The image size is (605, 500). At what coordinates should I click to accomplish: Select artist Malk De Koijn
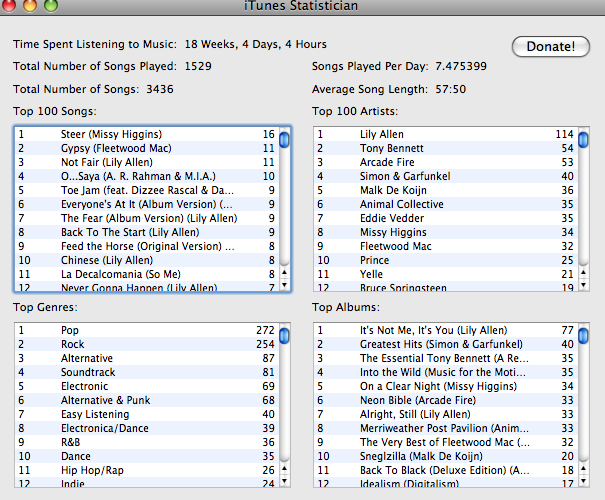tap(446, 190)
